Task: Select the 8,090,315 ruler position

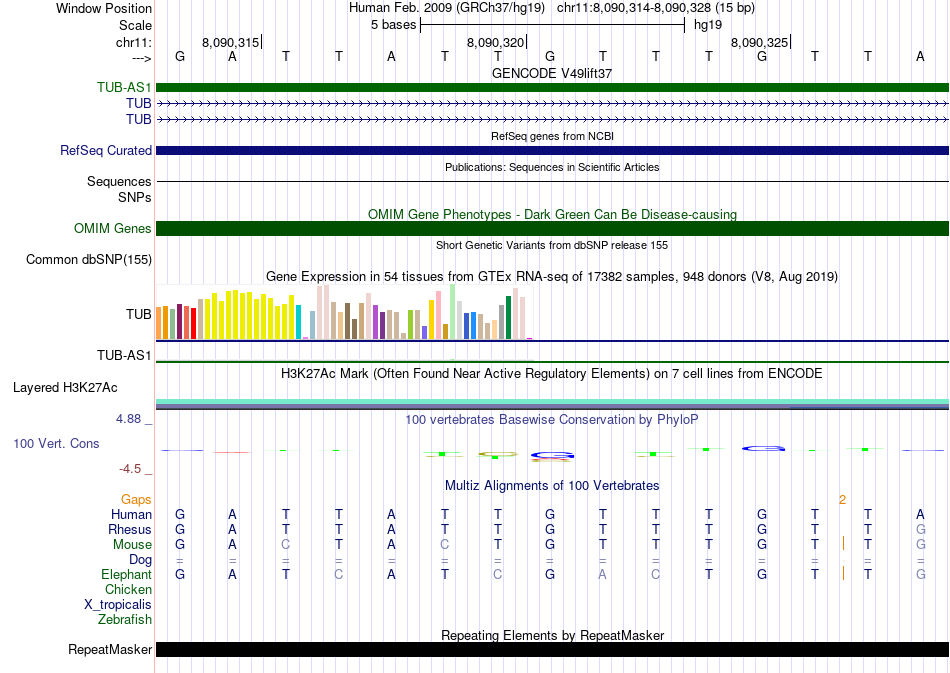Action: (230, 42)
